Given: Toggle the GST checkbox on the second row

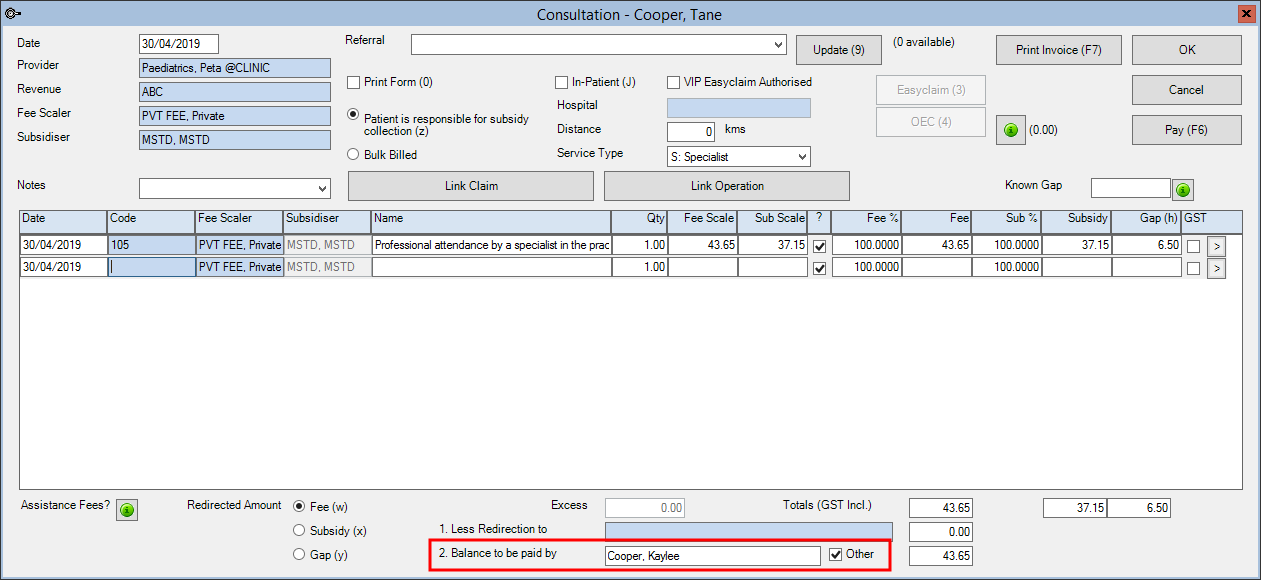Looking at the screenshot, I should (1193, 268).
